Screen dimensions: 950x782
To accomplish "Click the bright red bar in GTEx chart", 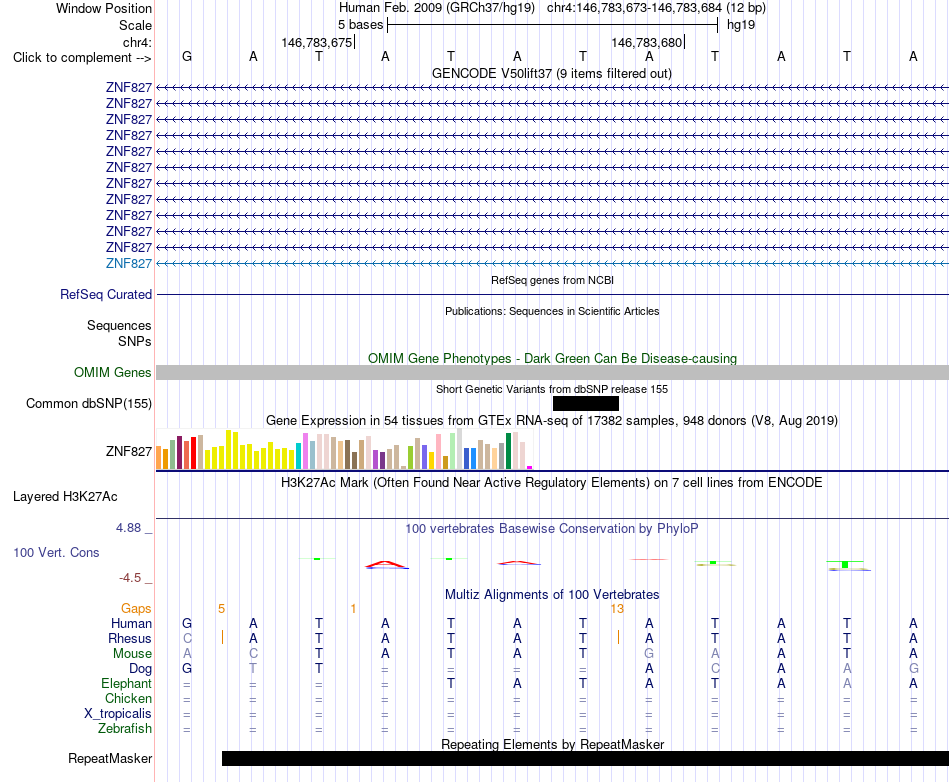I will [x=193, y=452].
